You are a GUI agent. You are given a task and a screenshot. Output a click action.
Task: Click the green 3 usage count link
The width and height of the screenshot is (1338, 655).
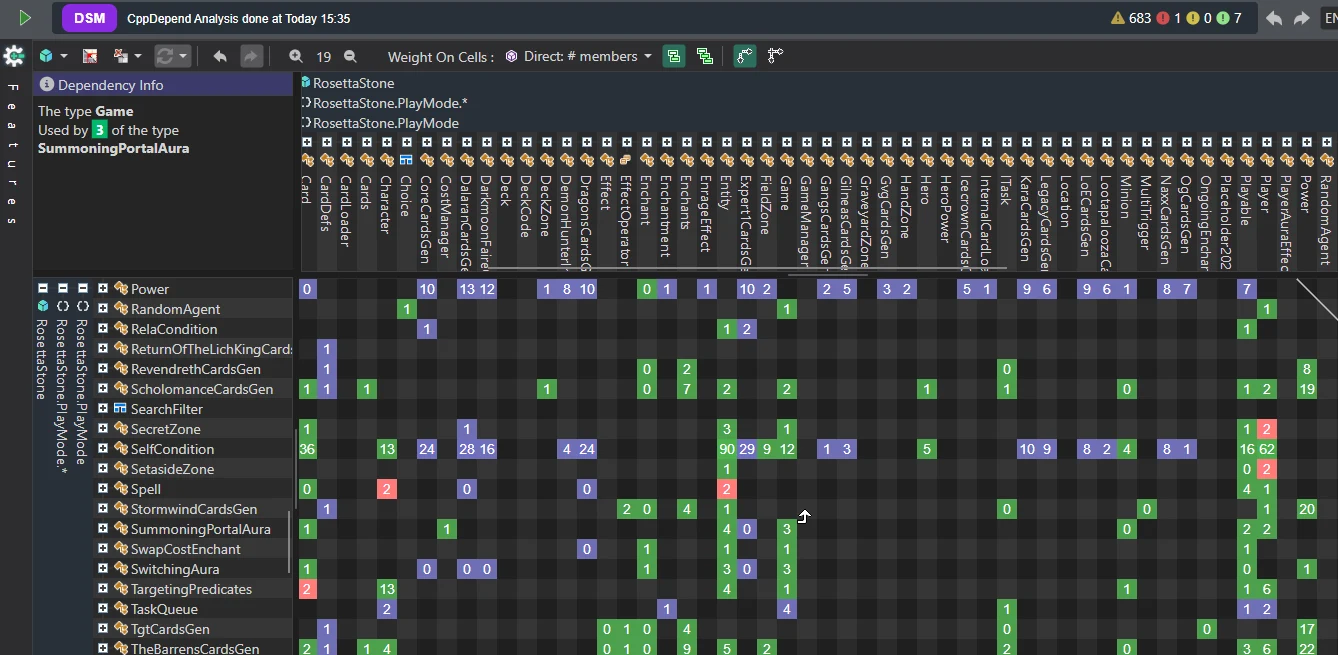tap(99, 130)
